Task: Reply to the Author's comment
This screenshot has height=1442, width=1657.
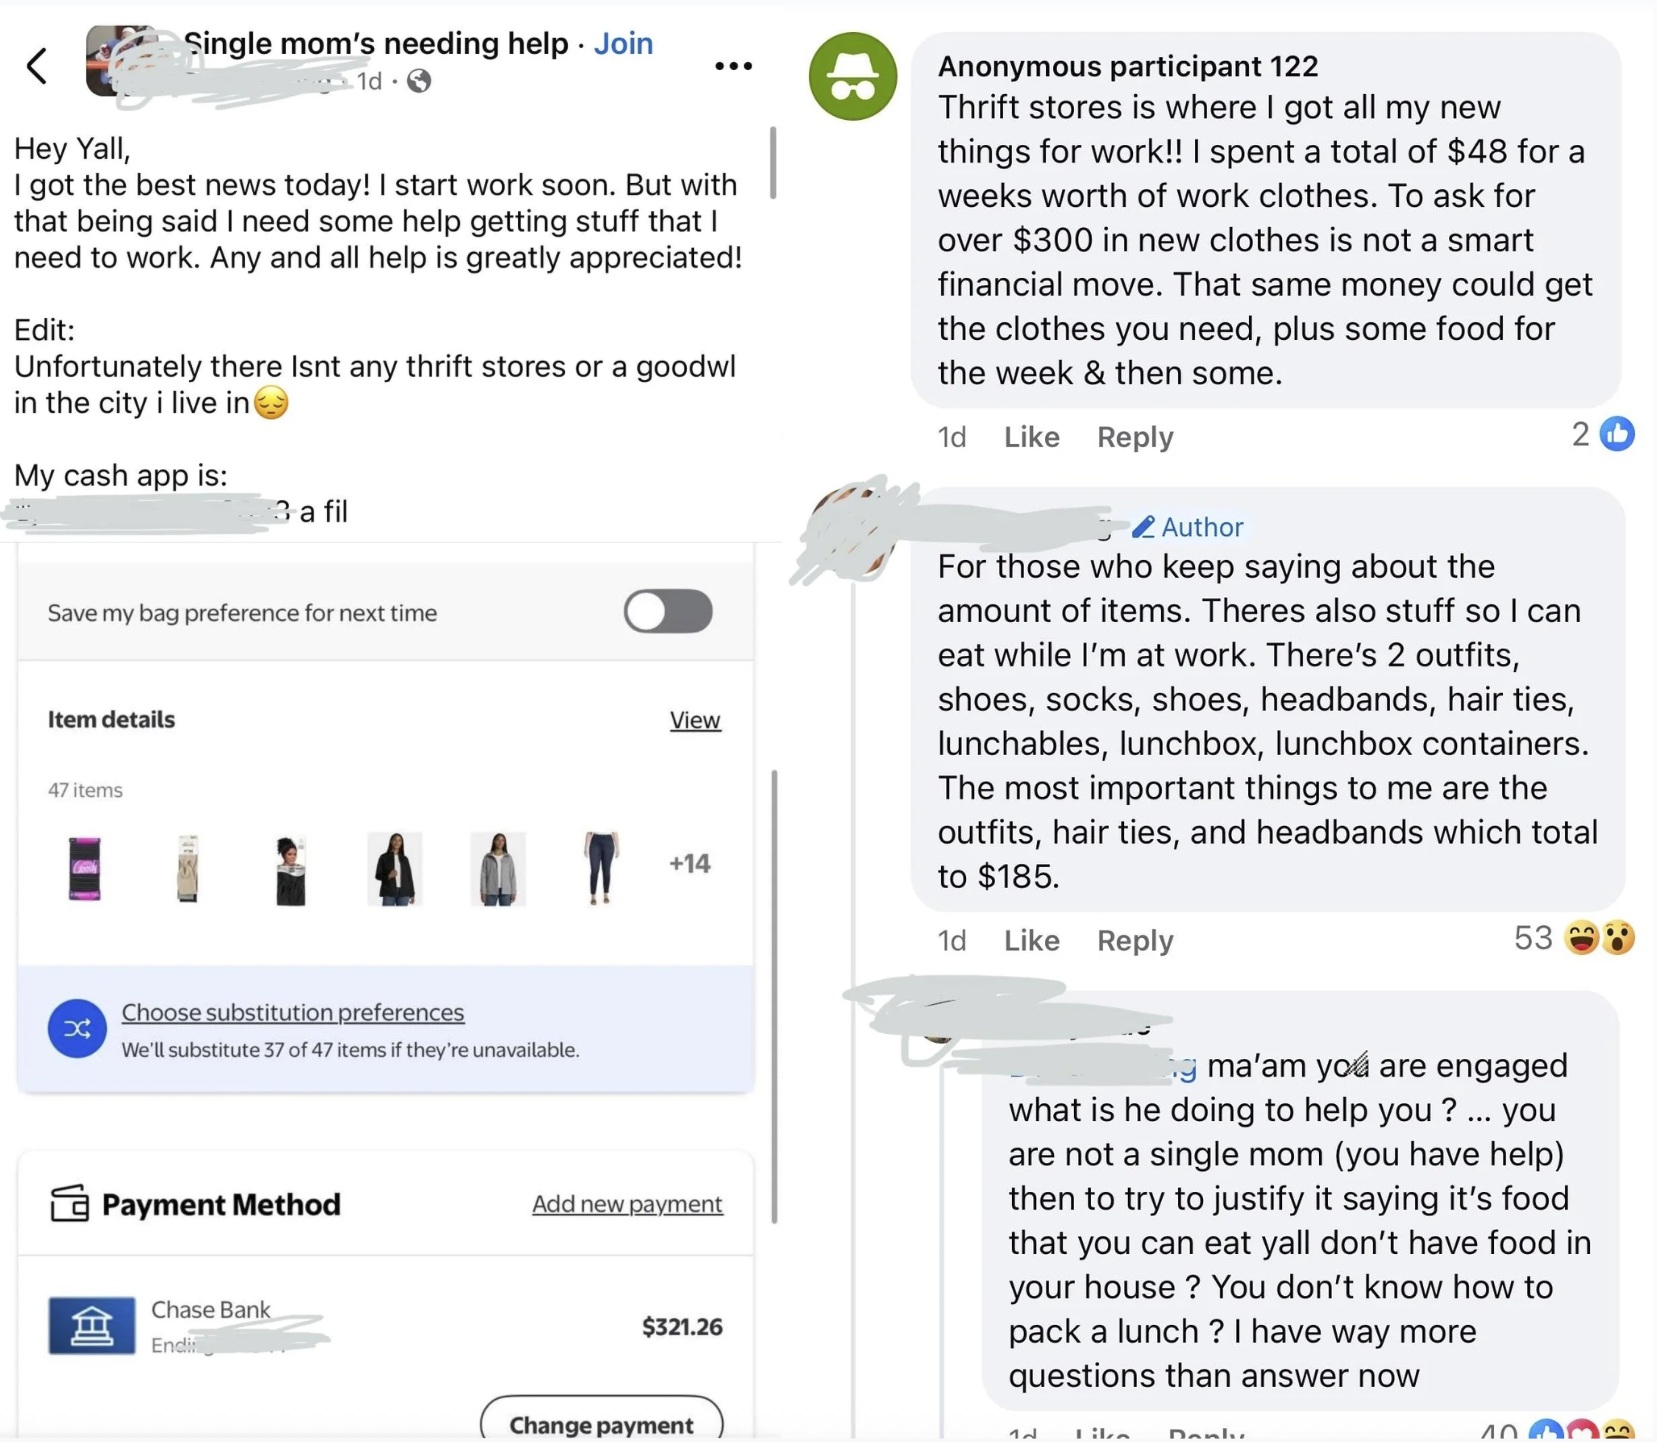Action: tap(1134, 941)
